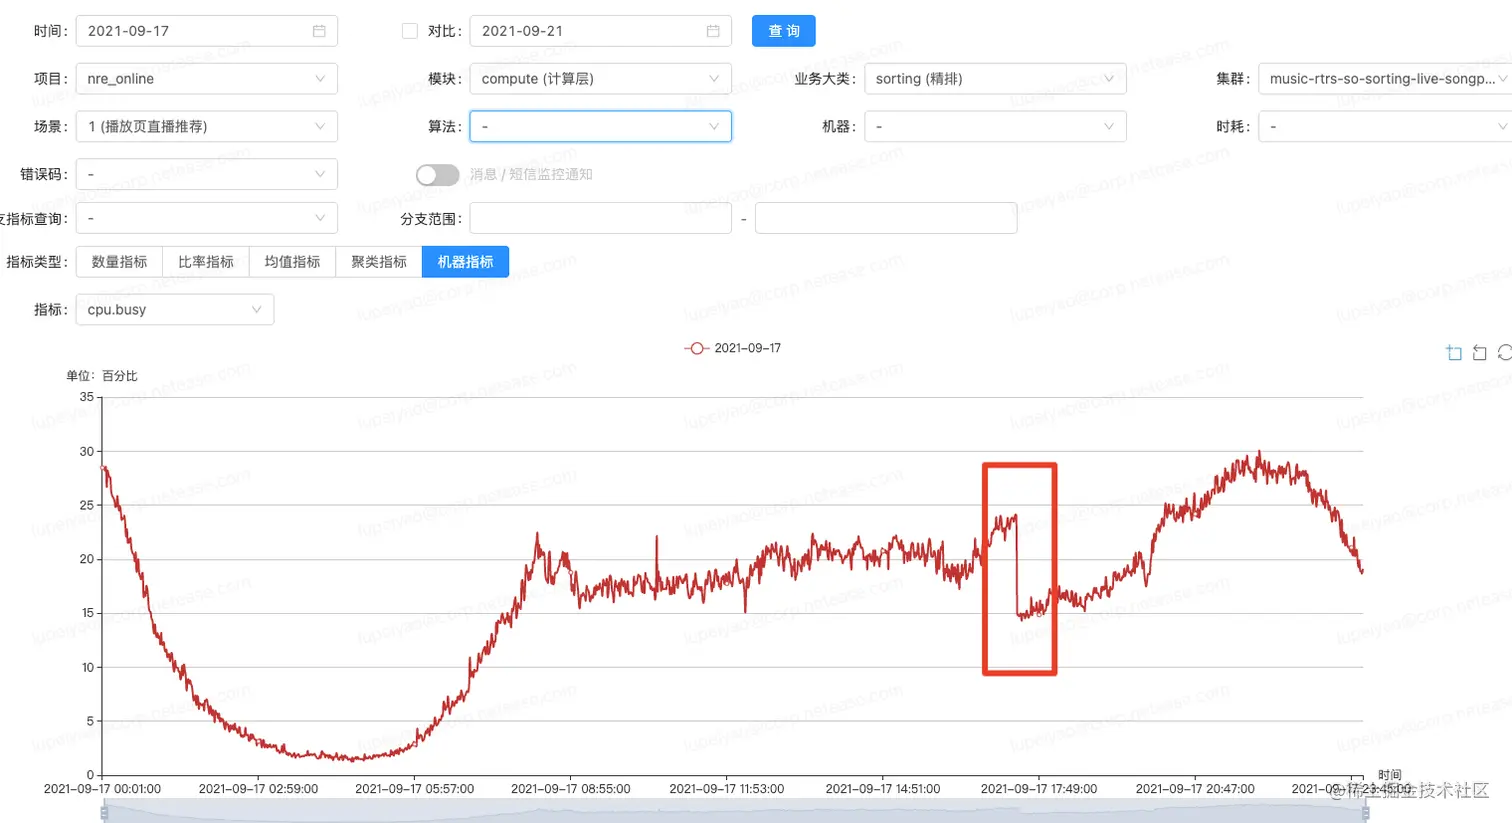Select the 机器指标 tab

466,262
